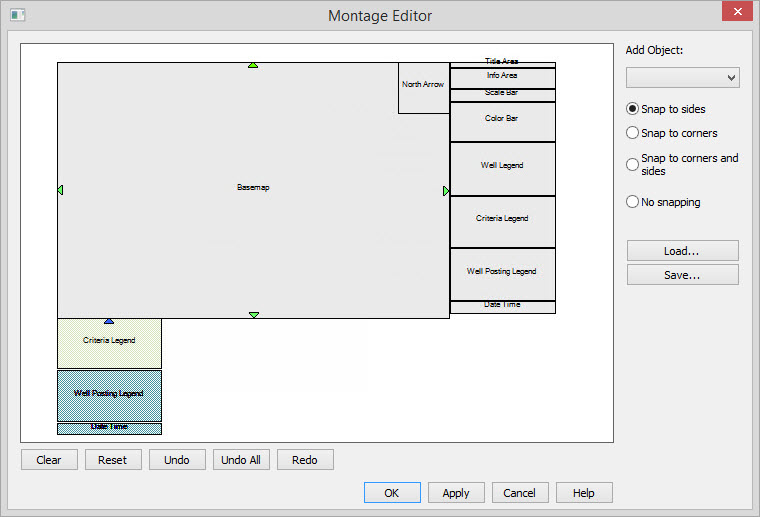Viewport: 760px width, 517px height.
Task: Select the Snap to sides option
Action: tap(632, 109)
